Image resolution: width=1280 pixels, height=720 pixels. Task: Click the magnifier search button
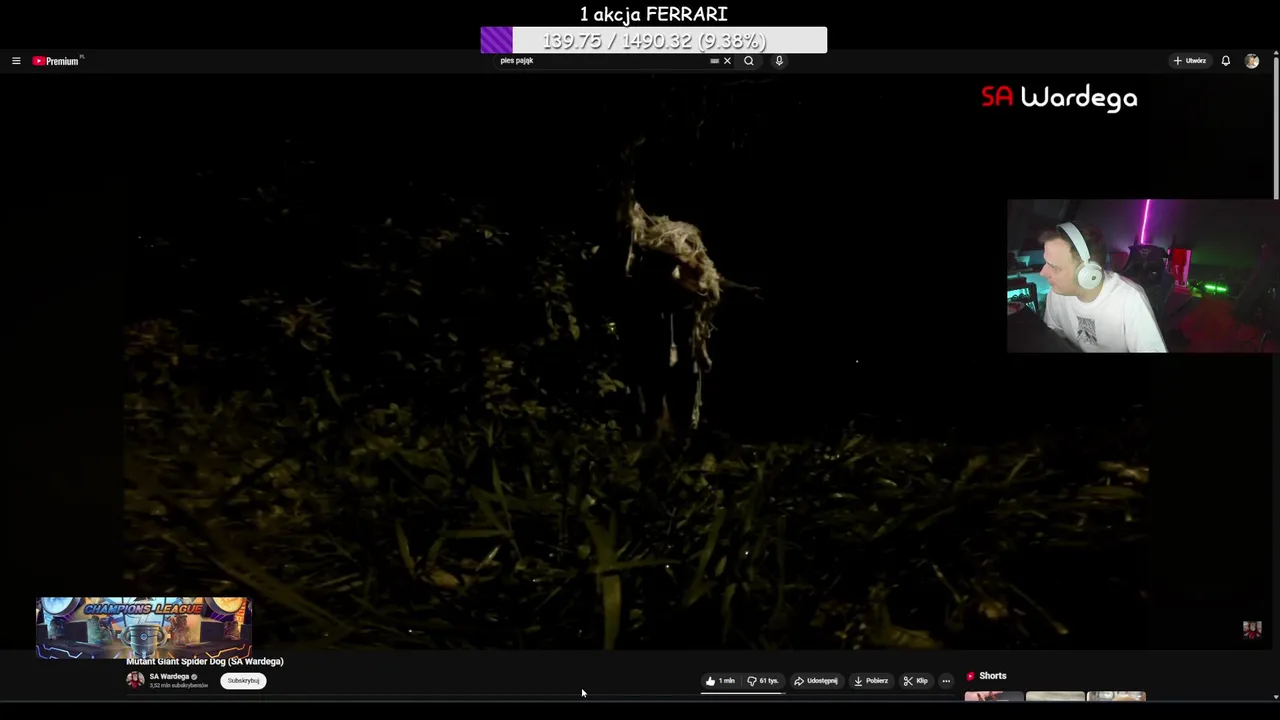(748, 61)
